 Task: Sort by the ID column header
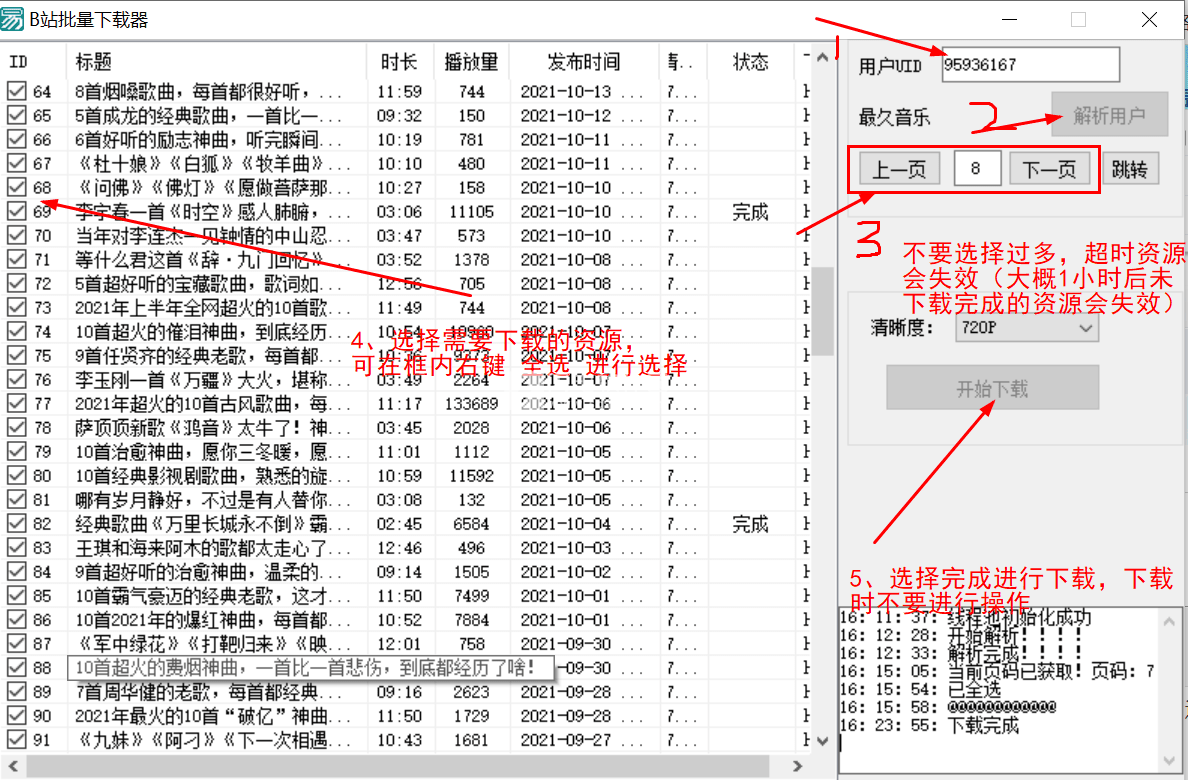tap(33, 61)
